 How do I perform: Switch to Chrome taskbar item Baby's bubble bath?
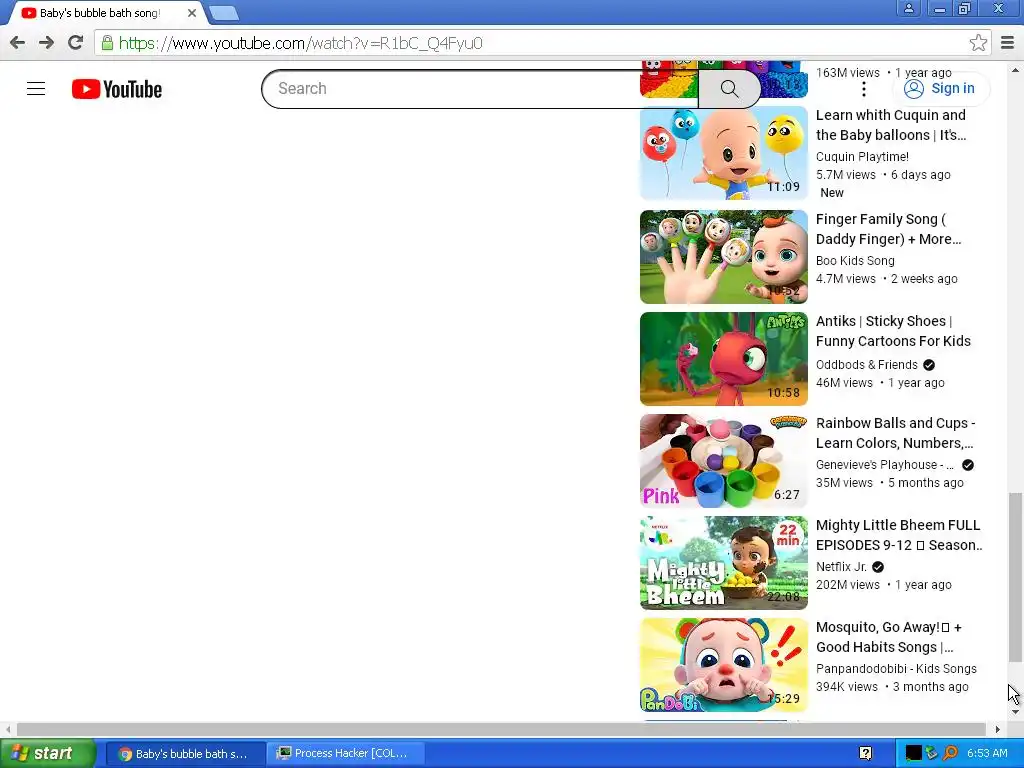[x=184, y=754]
